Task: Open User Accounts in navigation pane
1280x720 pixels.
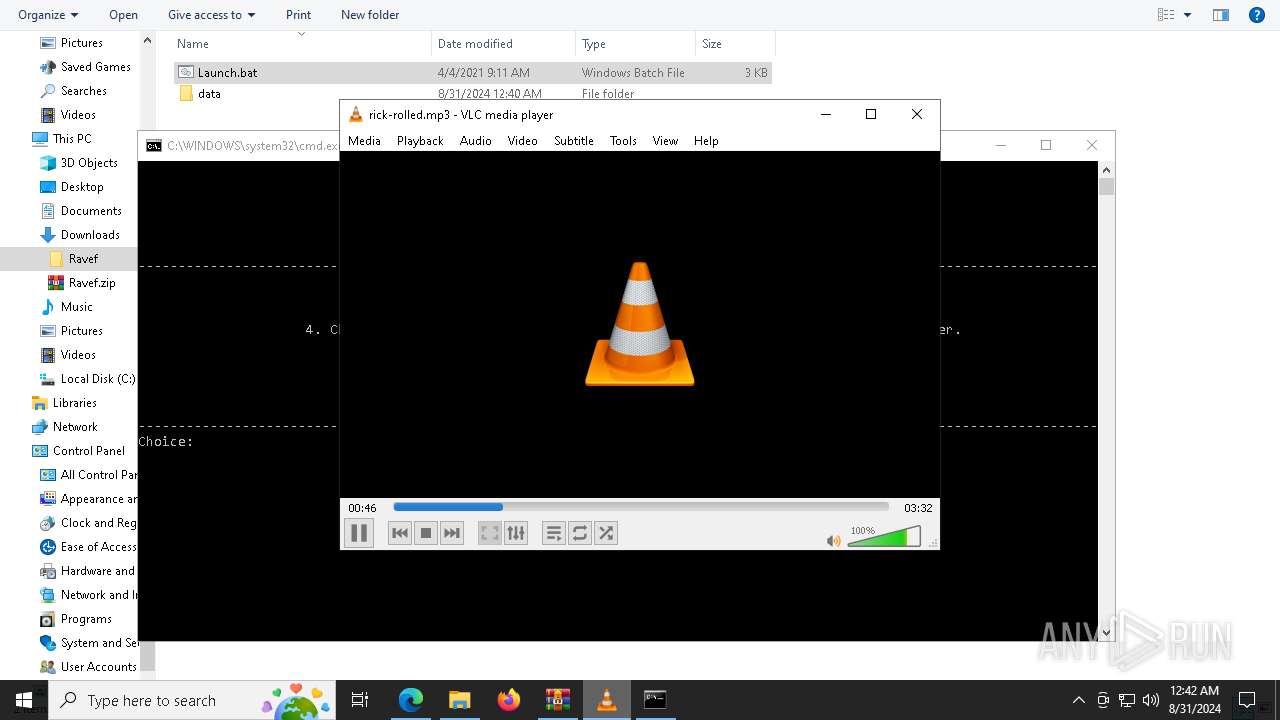Action: click(x=98, y=667)
